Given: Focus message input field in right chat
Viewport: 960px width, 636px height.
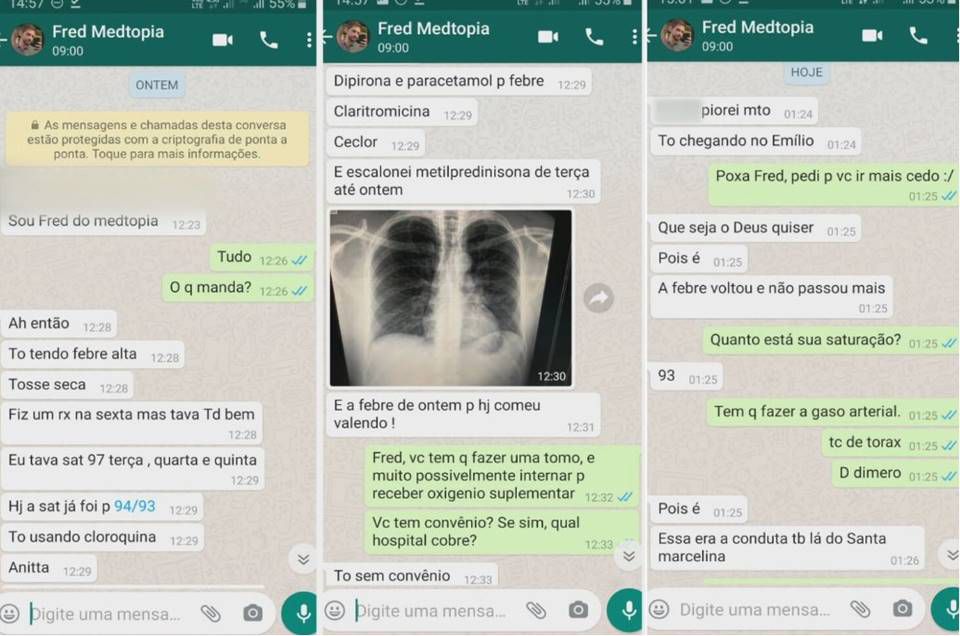Looking at the screenshot, I should tap(756, 609).
